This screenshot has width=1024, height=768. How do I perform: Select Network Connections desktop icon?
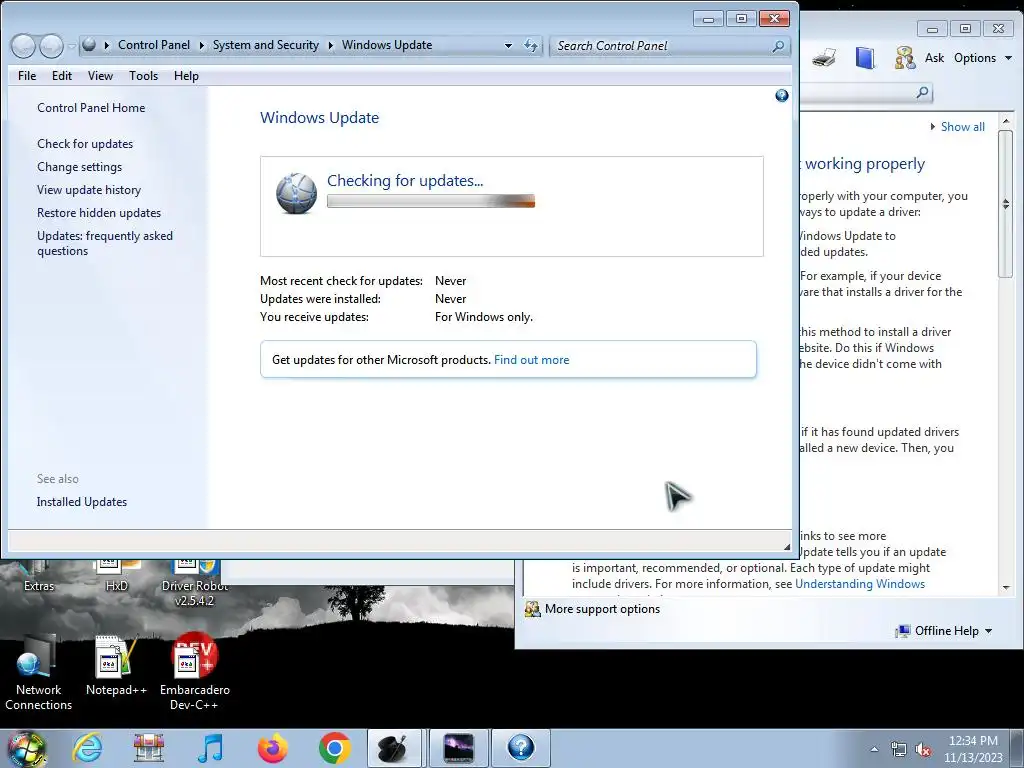[x=39, y=673]
